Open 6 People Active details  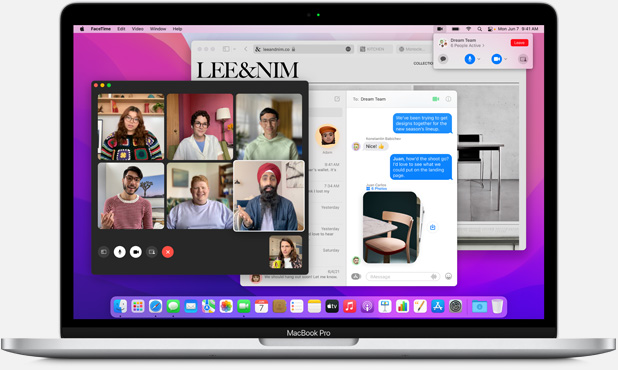(x=467, y=46)
